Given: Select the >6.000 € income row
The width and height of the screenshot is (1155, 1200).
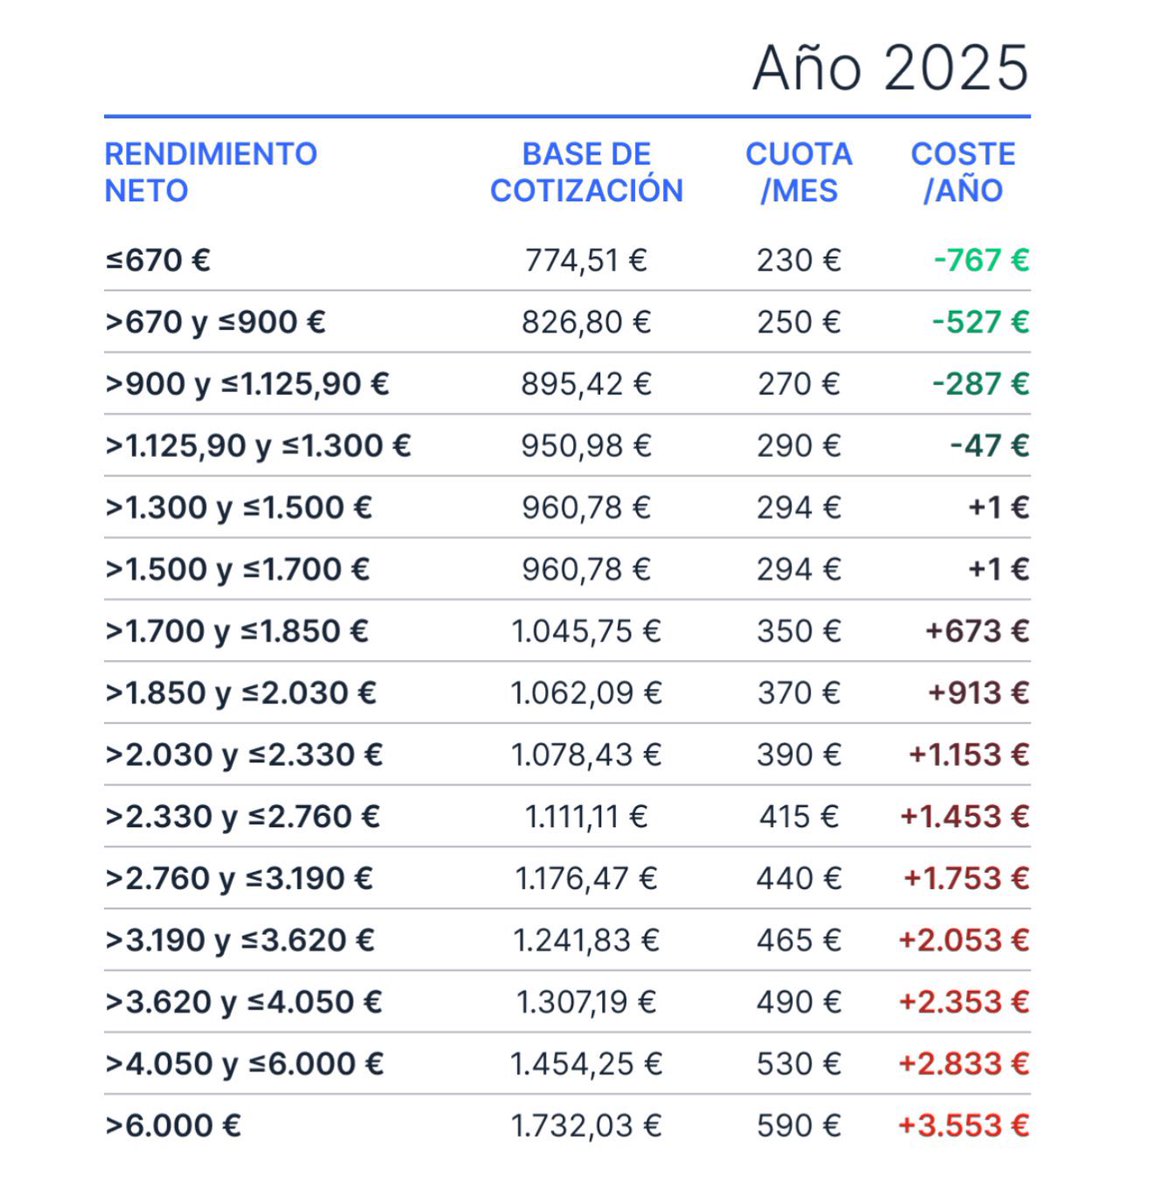Looking at the screenshot, I should [x=567, y=1126].
